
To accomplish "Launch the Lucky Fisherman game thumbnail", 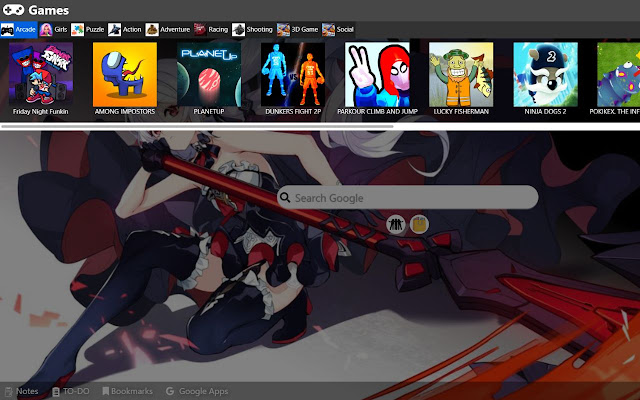I will (461, 74).
